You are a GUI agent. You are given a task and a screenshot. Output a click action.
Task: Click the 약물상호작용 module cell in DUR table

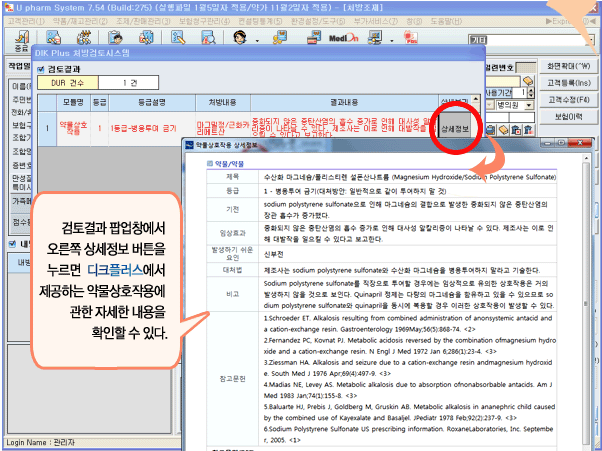73,128
